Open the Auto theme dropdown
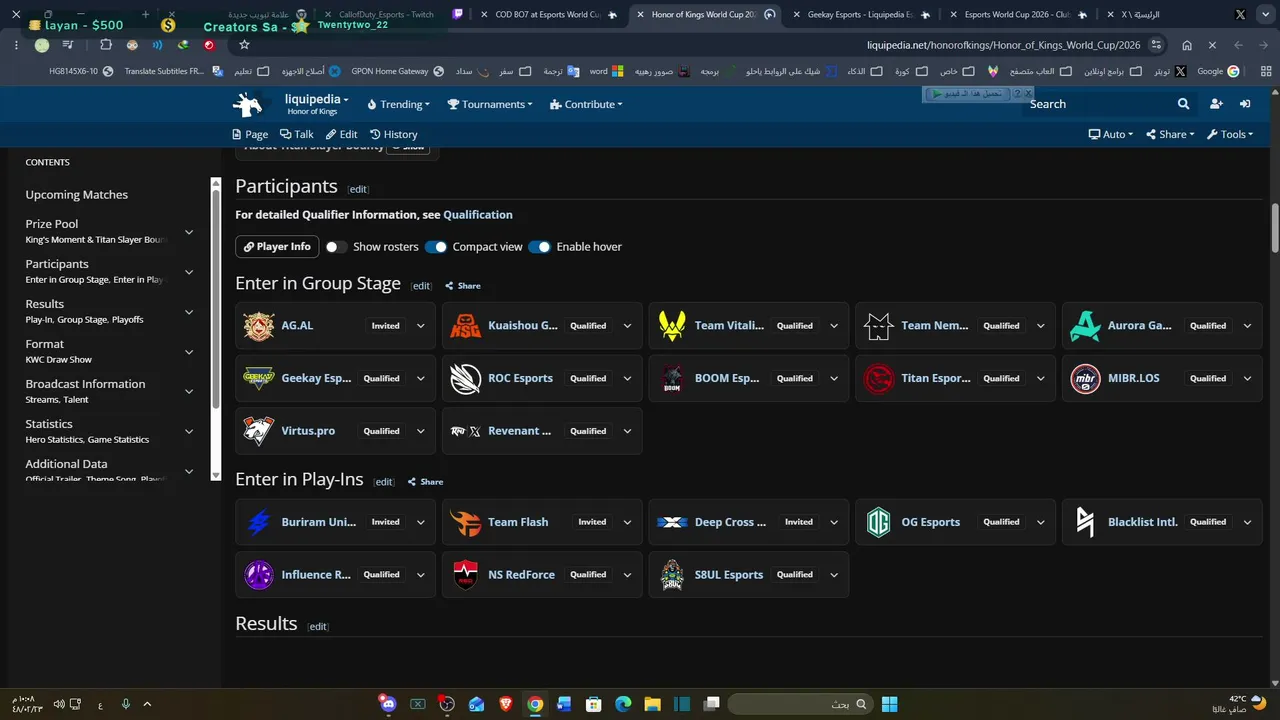 [x=1111, y=134]
